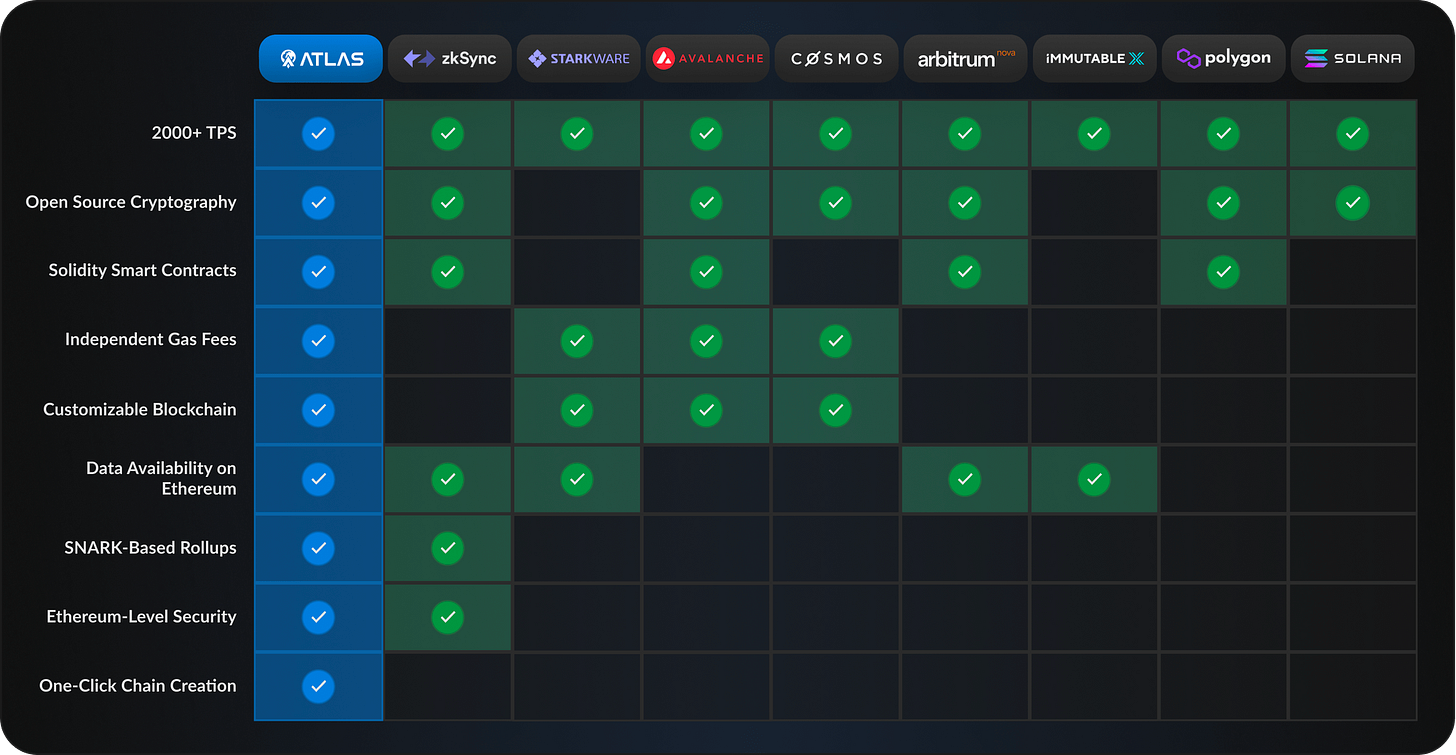Image resolution: width=1456 pixels, height=755 pixels.
Task: Click the Immutable X logo header
Action: pyautogui.click(x=1094, y=59)
